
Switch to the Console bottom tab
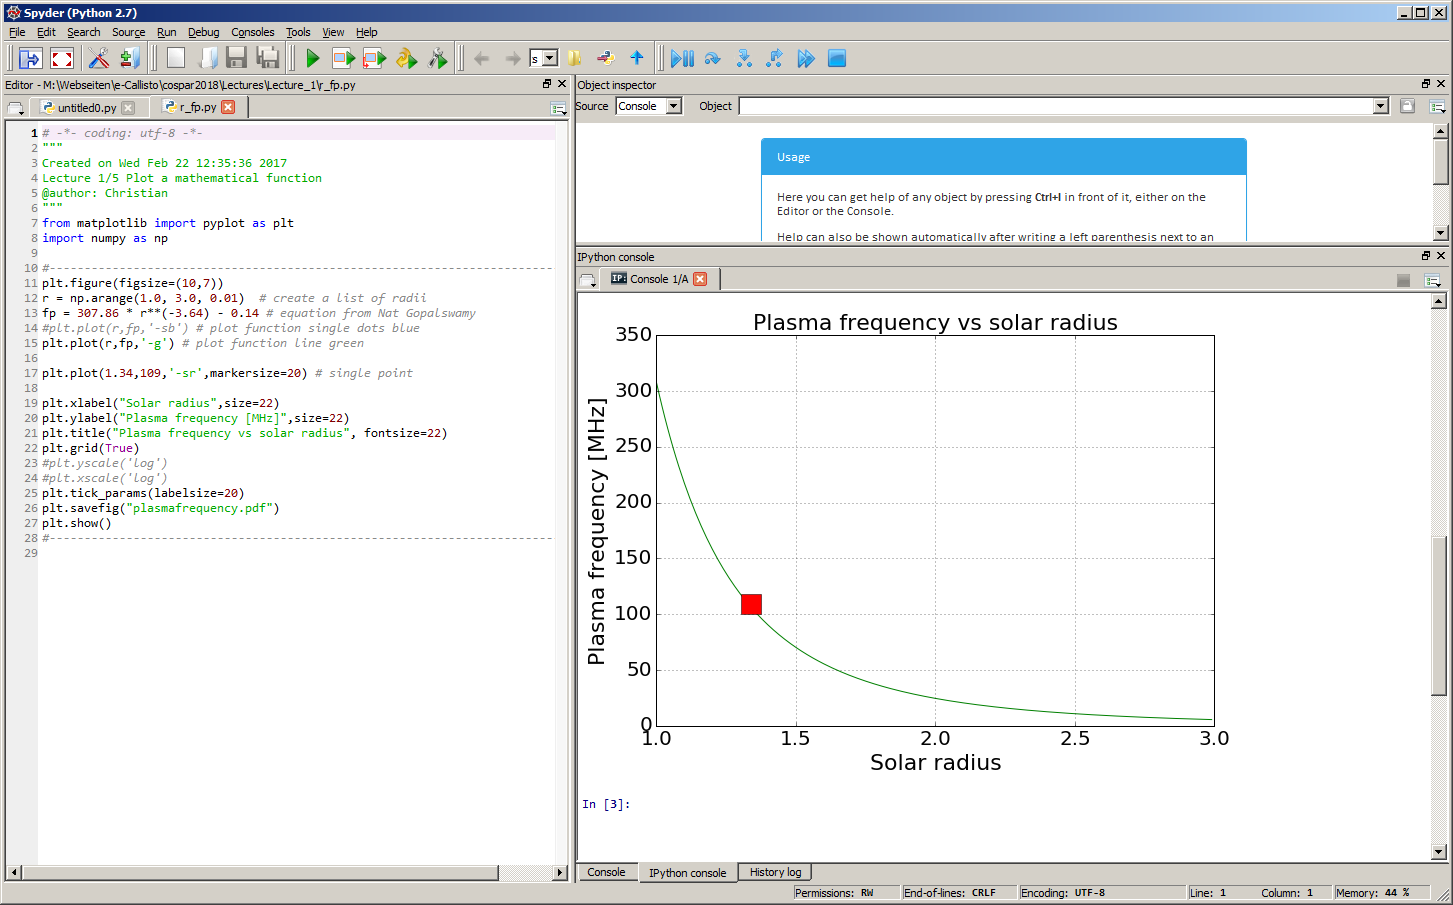(x=606, y=872)
